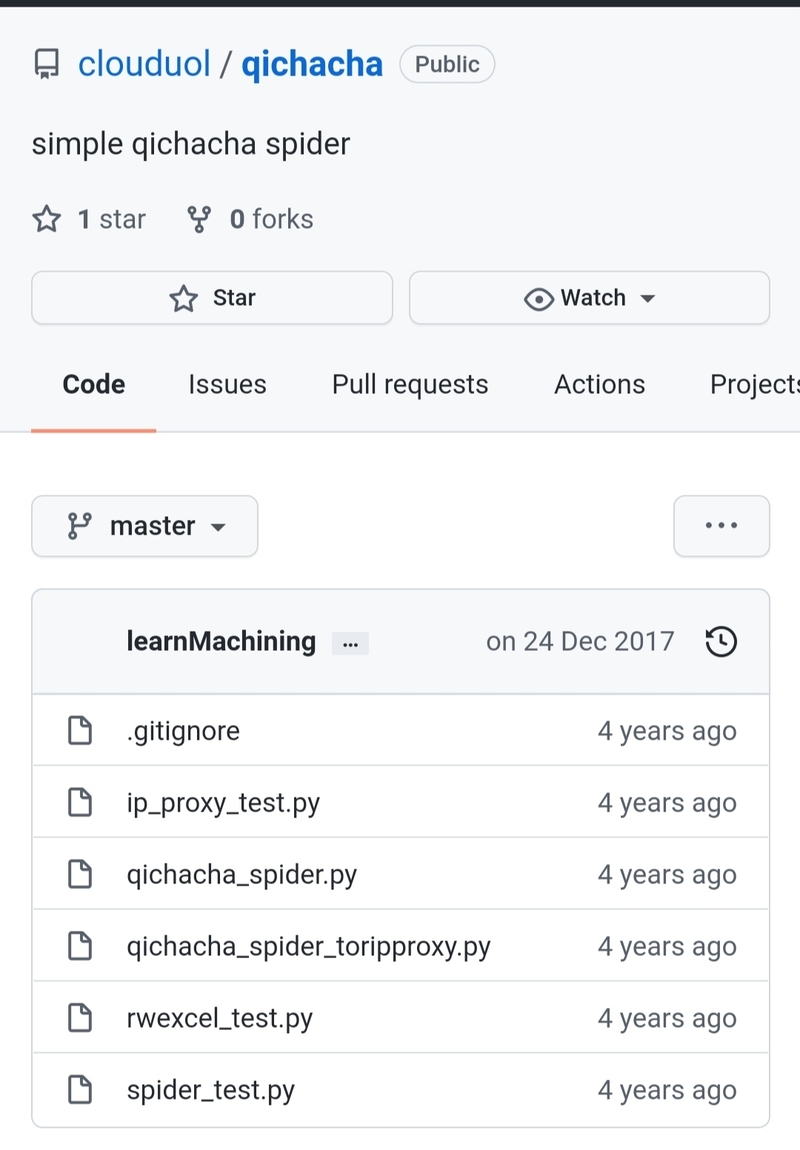Open the learnMachining commit message link
This screenshot has width=800, height=1150.
[x=221, y=641]
